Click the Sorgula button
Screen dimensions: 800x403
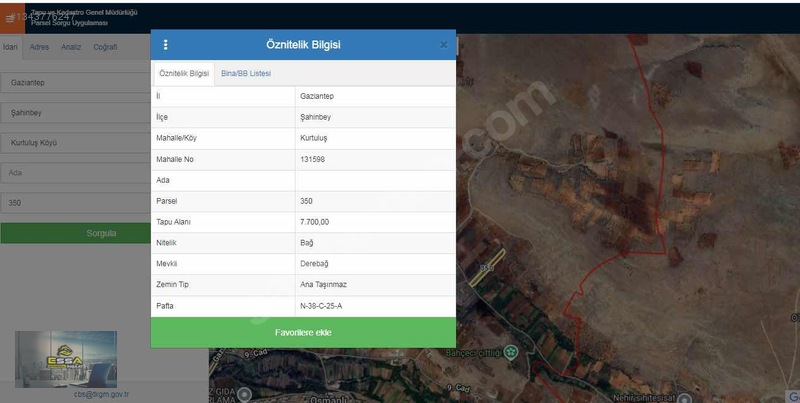click(76, 233)
